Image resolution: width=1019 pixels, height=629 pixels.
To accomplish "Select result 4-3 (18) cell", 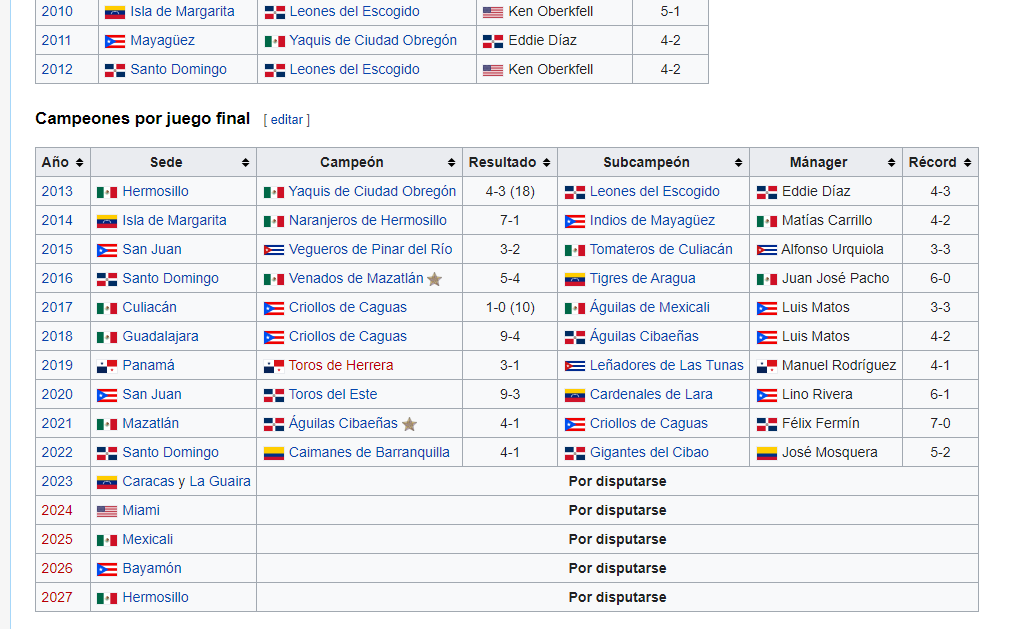I will point(510,192).
